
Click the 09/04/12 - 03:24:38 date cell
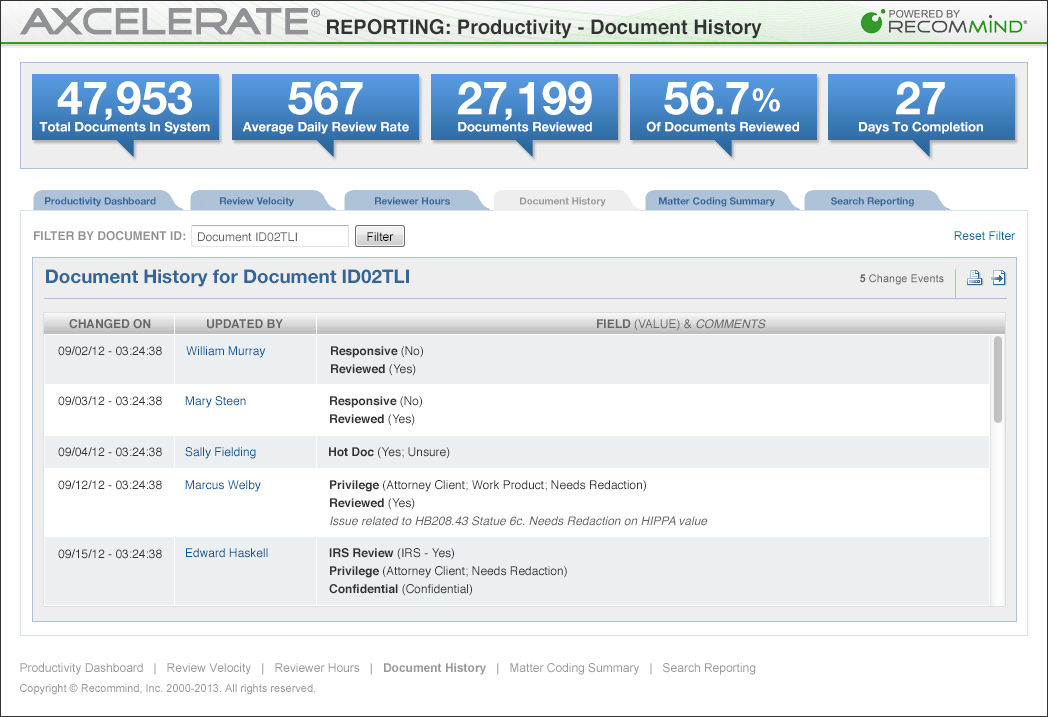110,452
